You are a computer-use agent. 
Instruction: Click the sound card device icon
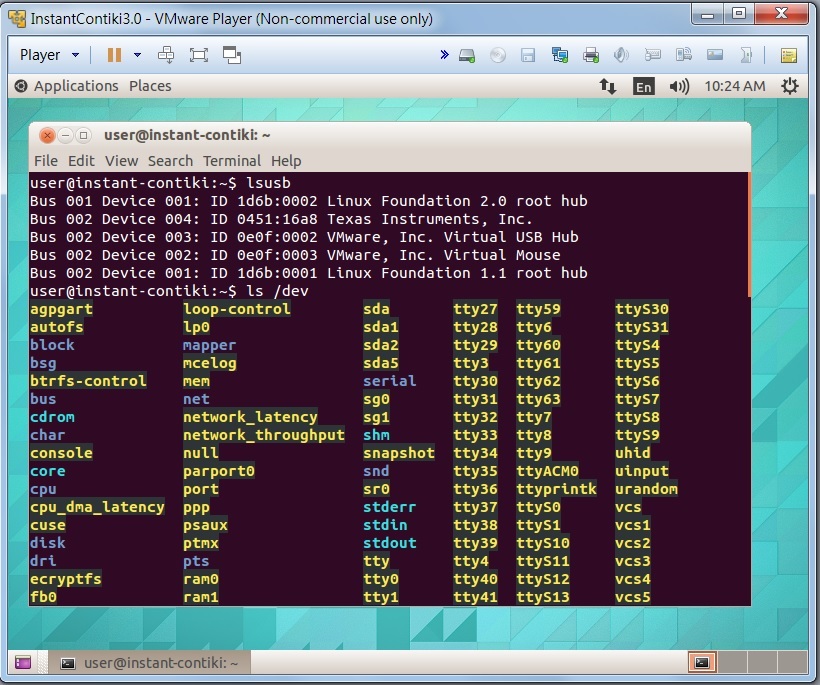(621, 55)
